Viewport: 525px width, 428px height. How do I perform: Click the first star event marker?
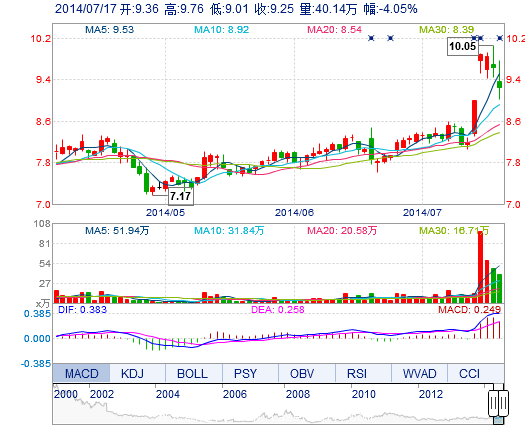coord(371,38)
